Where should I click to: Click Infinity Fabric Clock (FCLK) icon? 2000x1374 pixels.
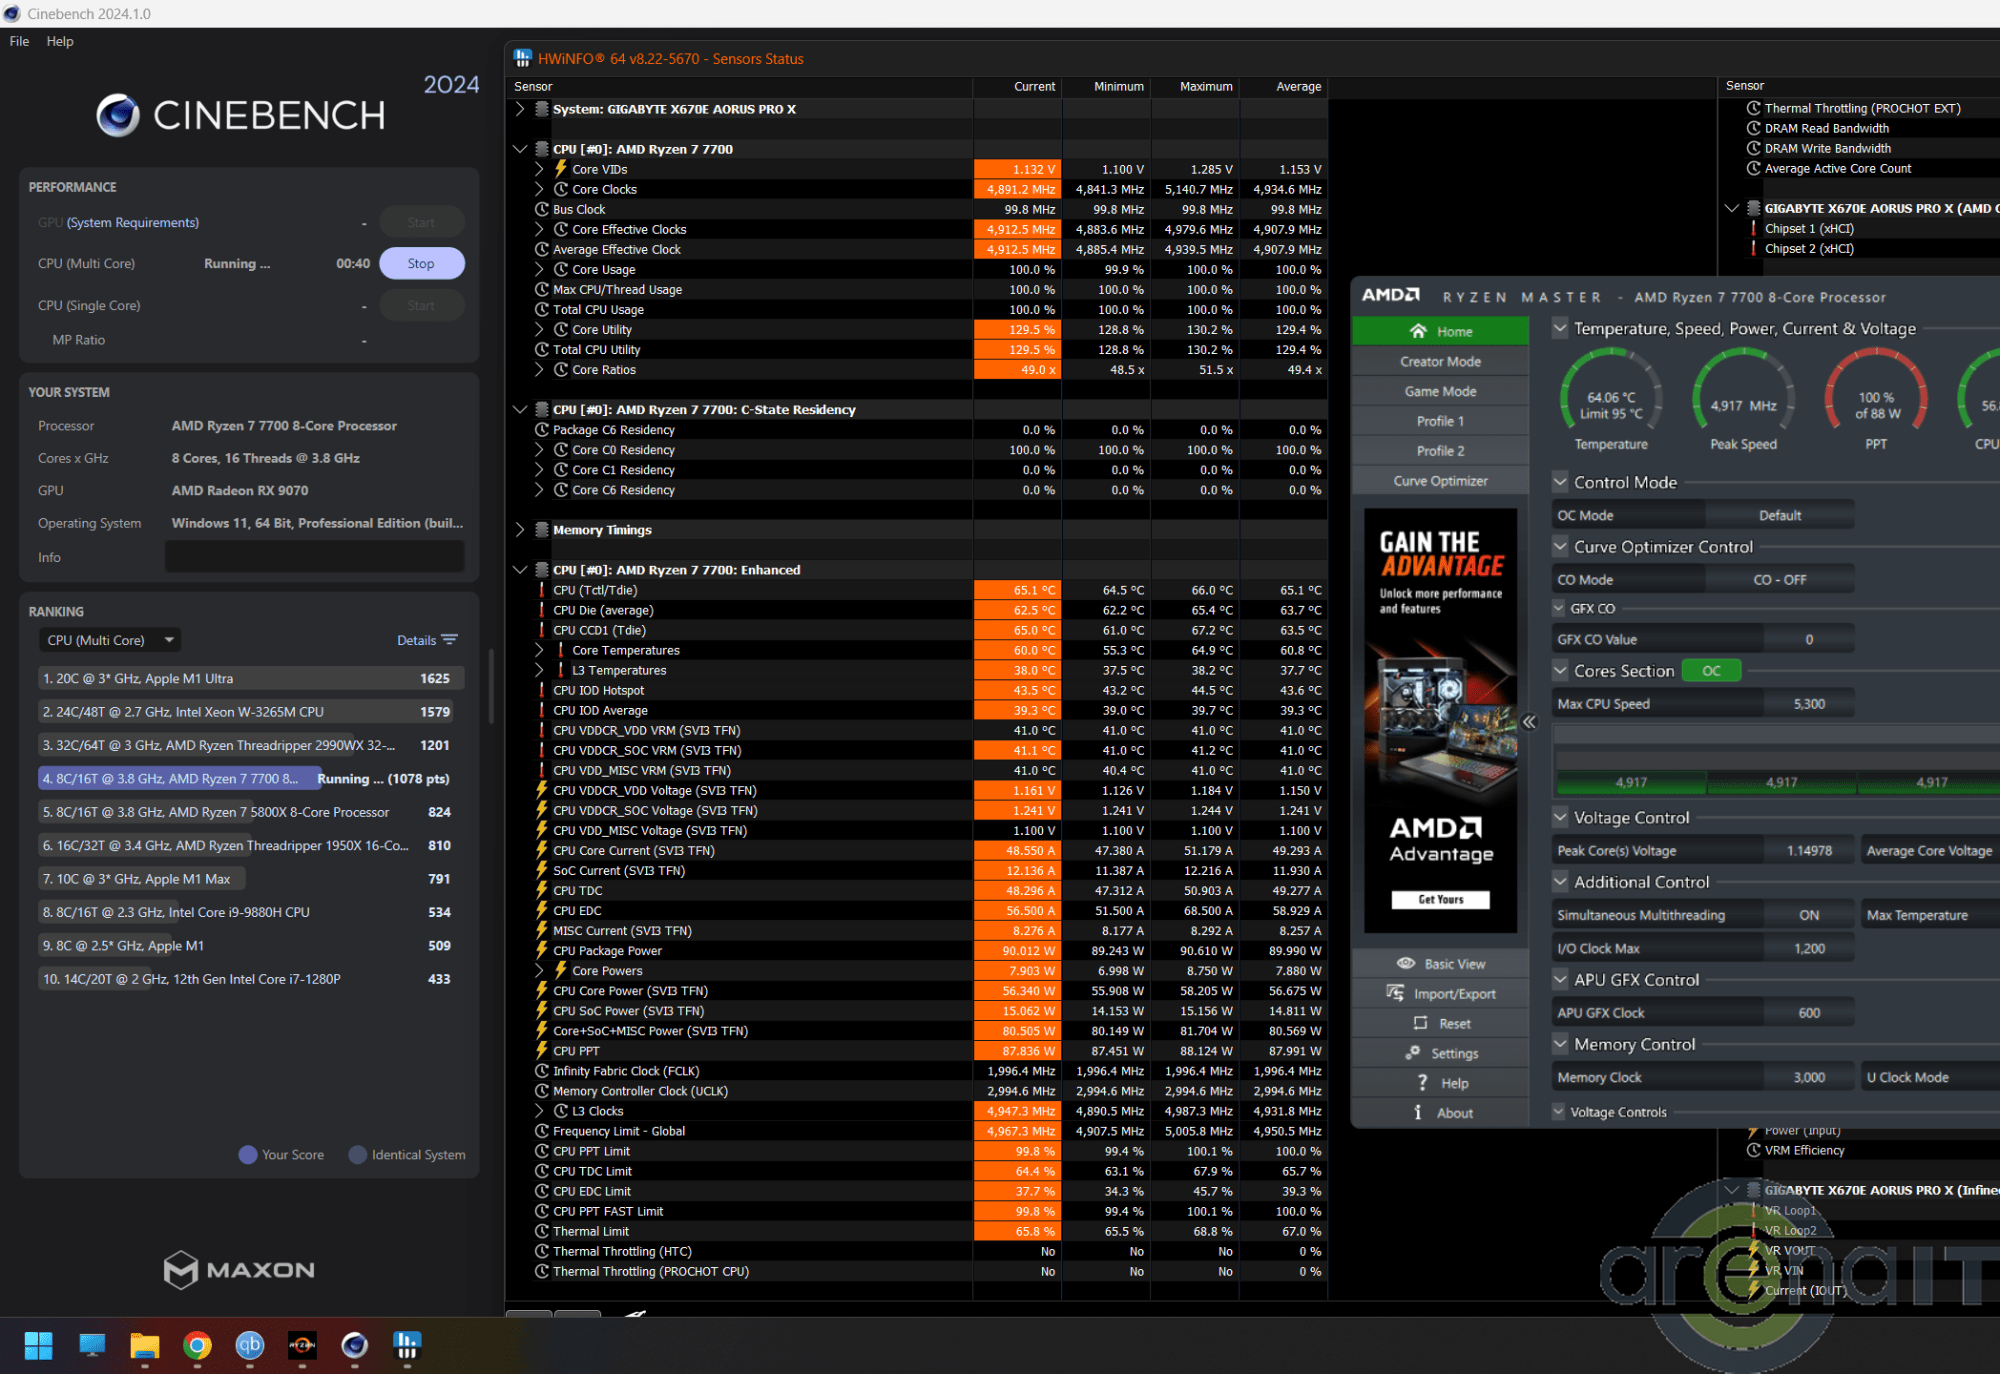click(x=542, y=1071)
